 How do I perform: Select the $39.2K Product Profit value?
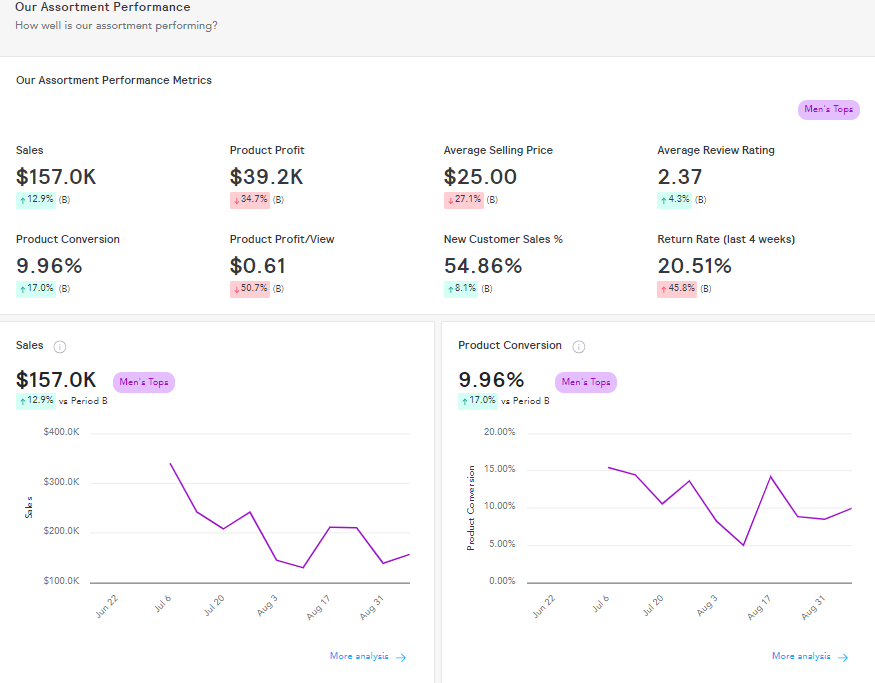click(266, 177)
